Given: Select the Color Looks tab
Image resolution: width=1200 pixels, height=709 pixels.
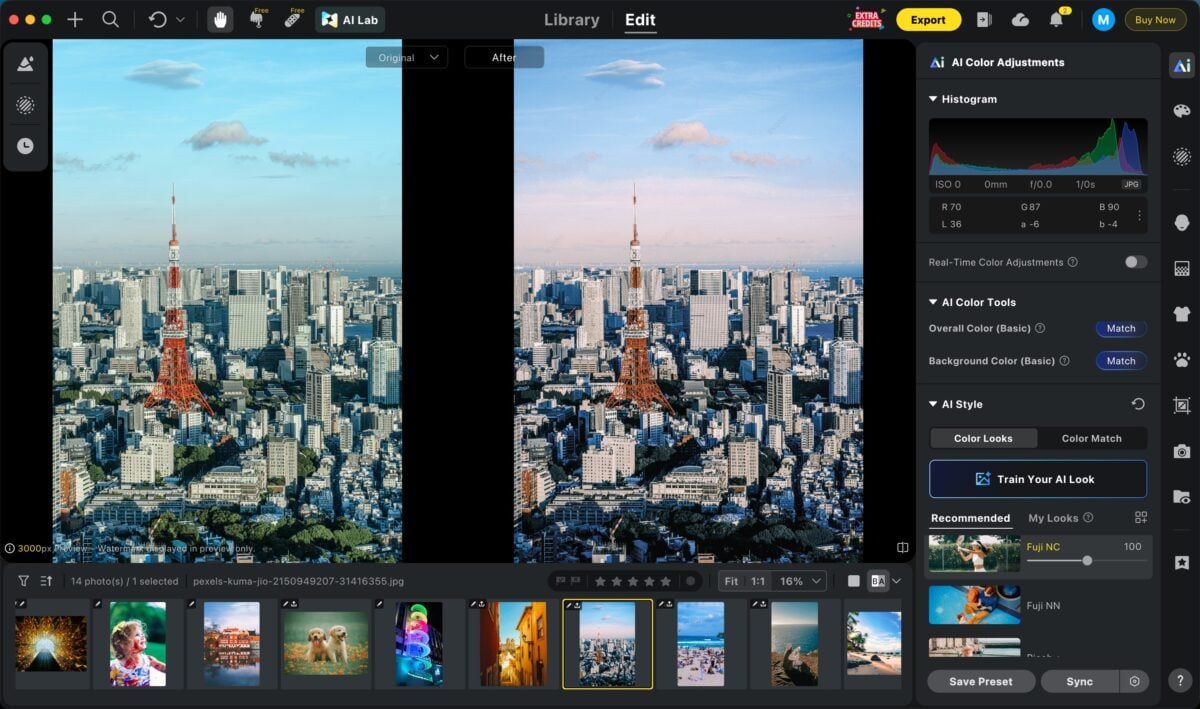Looking at the screenshot, I should point(983,438).
